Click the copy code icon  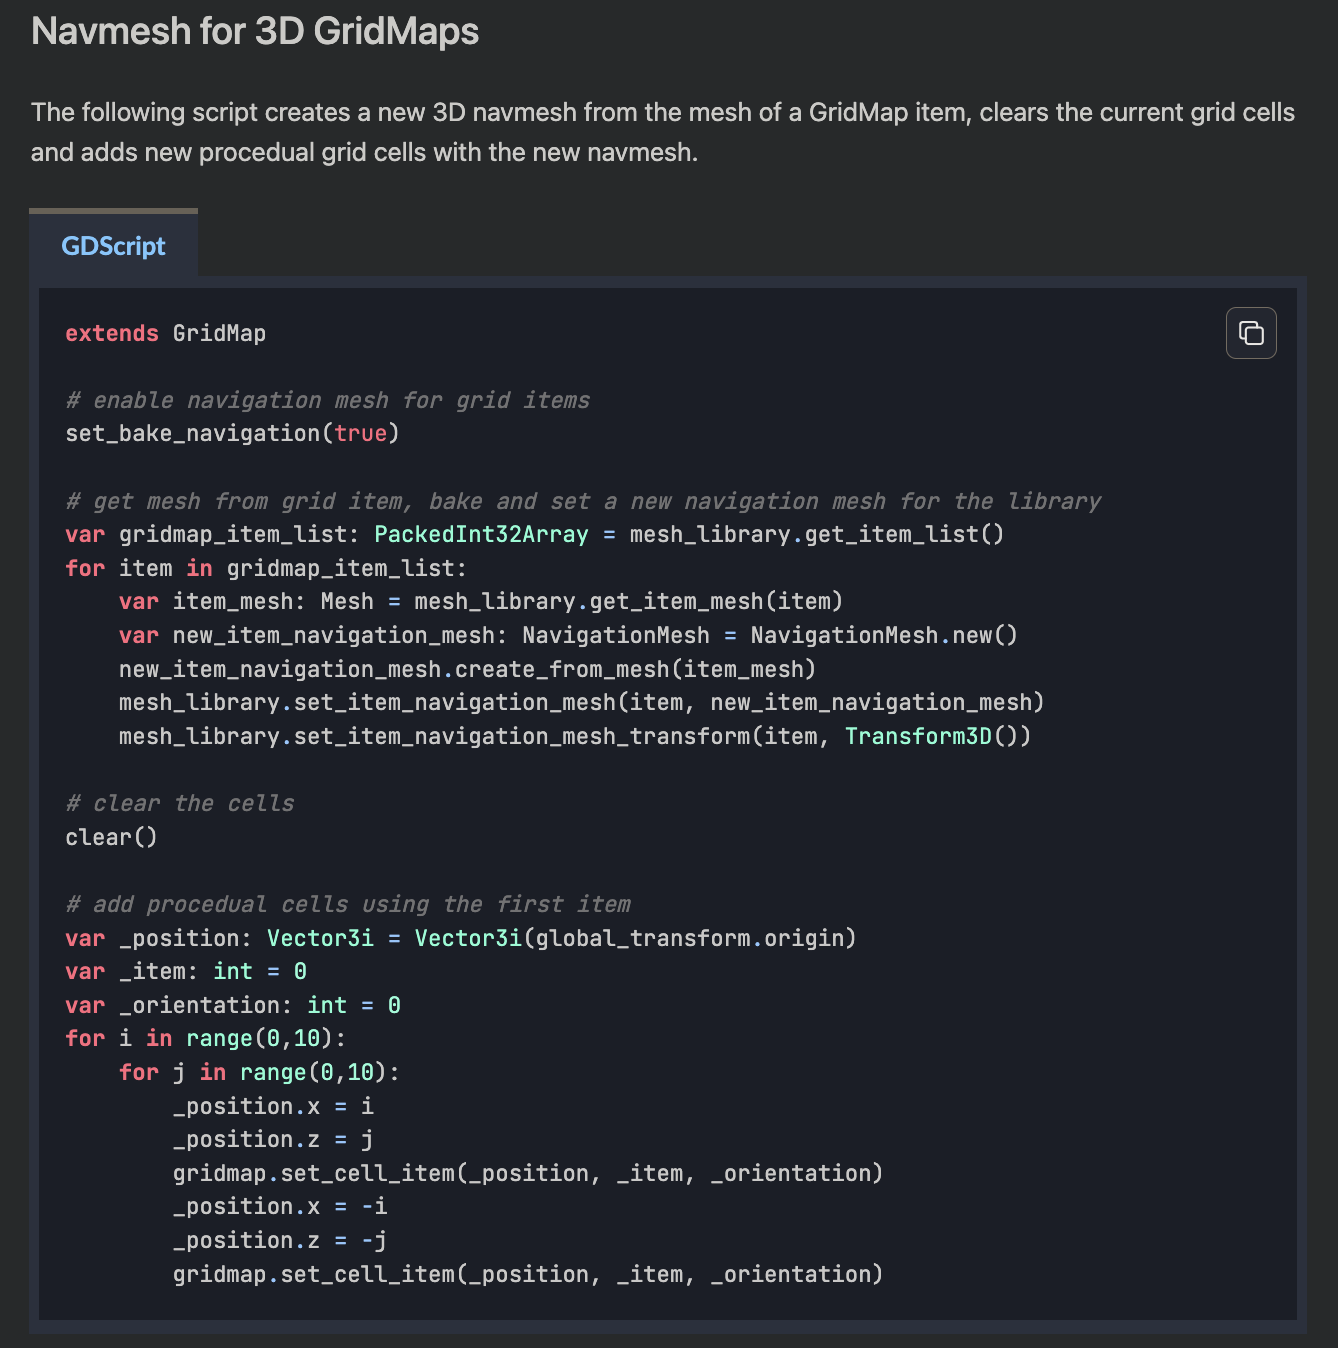1251,333
